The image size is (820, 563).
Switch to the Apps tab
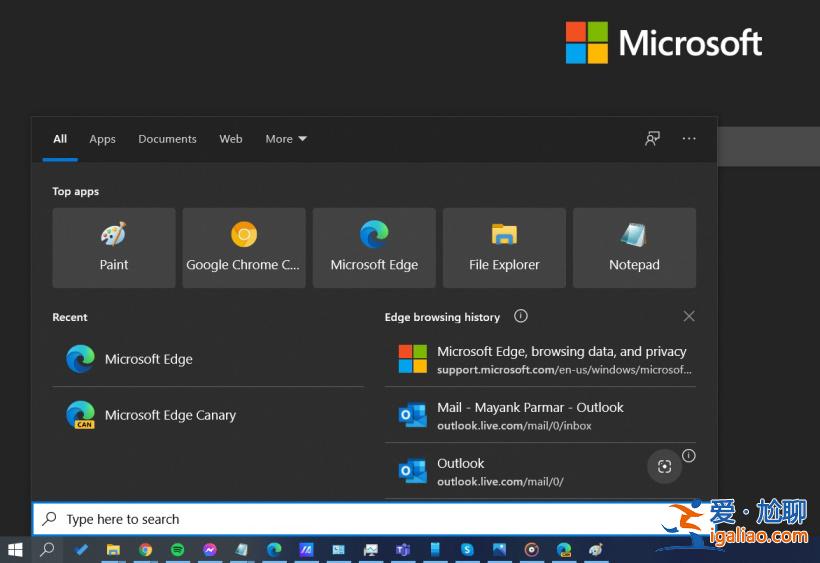[102, 139]
